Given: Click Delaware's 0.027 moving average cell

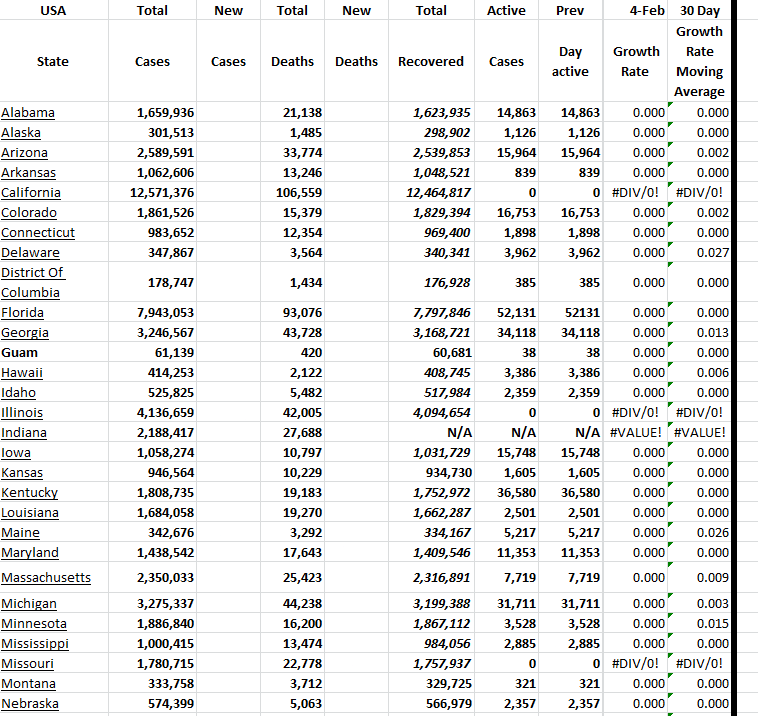Looking at the screenshot, I should 699,252.
